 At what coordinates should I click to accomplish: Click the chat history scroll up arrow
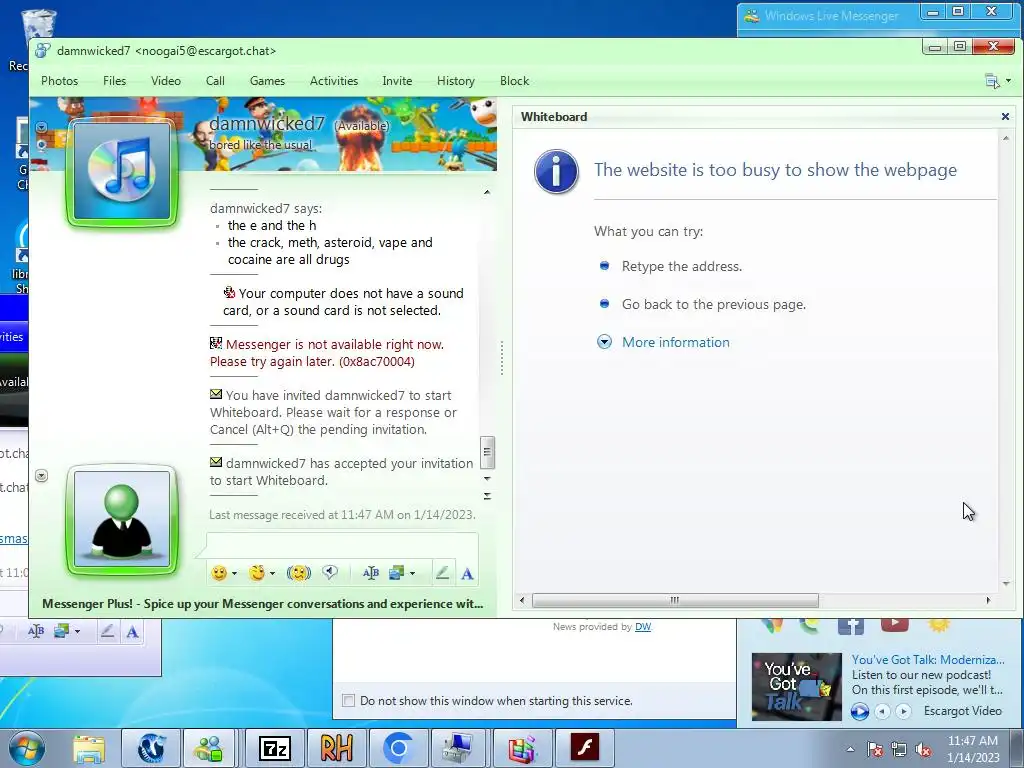coord(487,193)
